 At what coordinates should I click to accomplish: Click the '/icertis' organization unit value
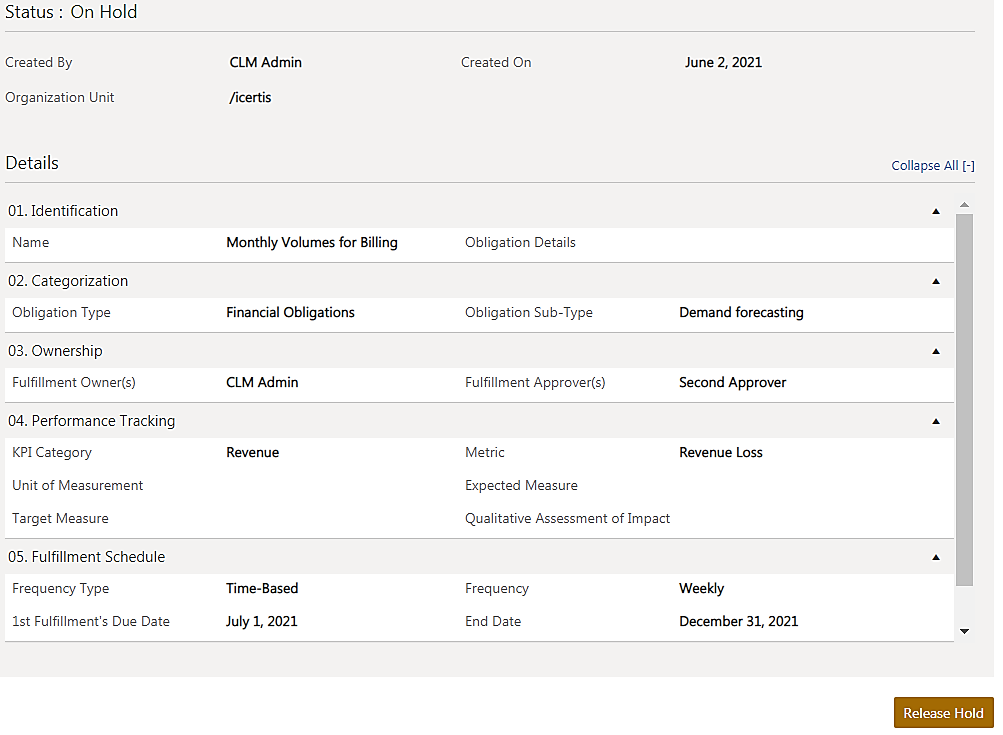(x=250, y=97)
